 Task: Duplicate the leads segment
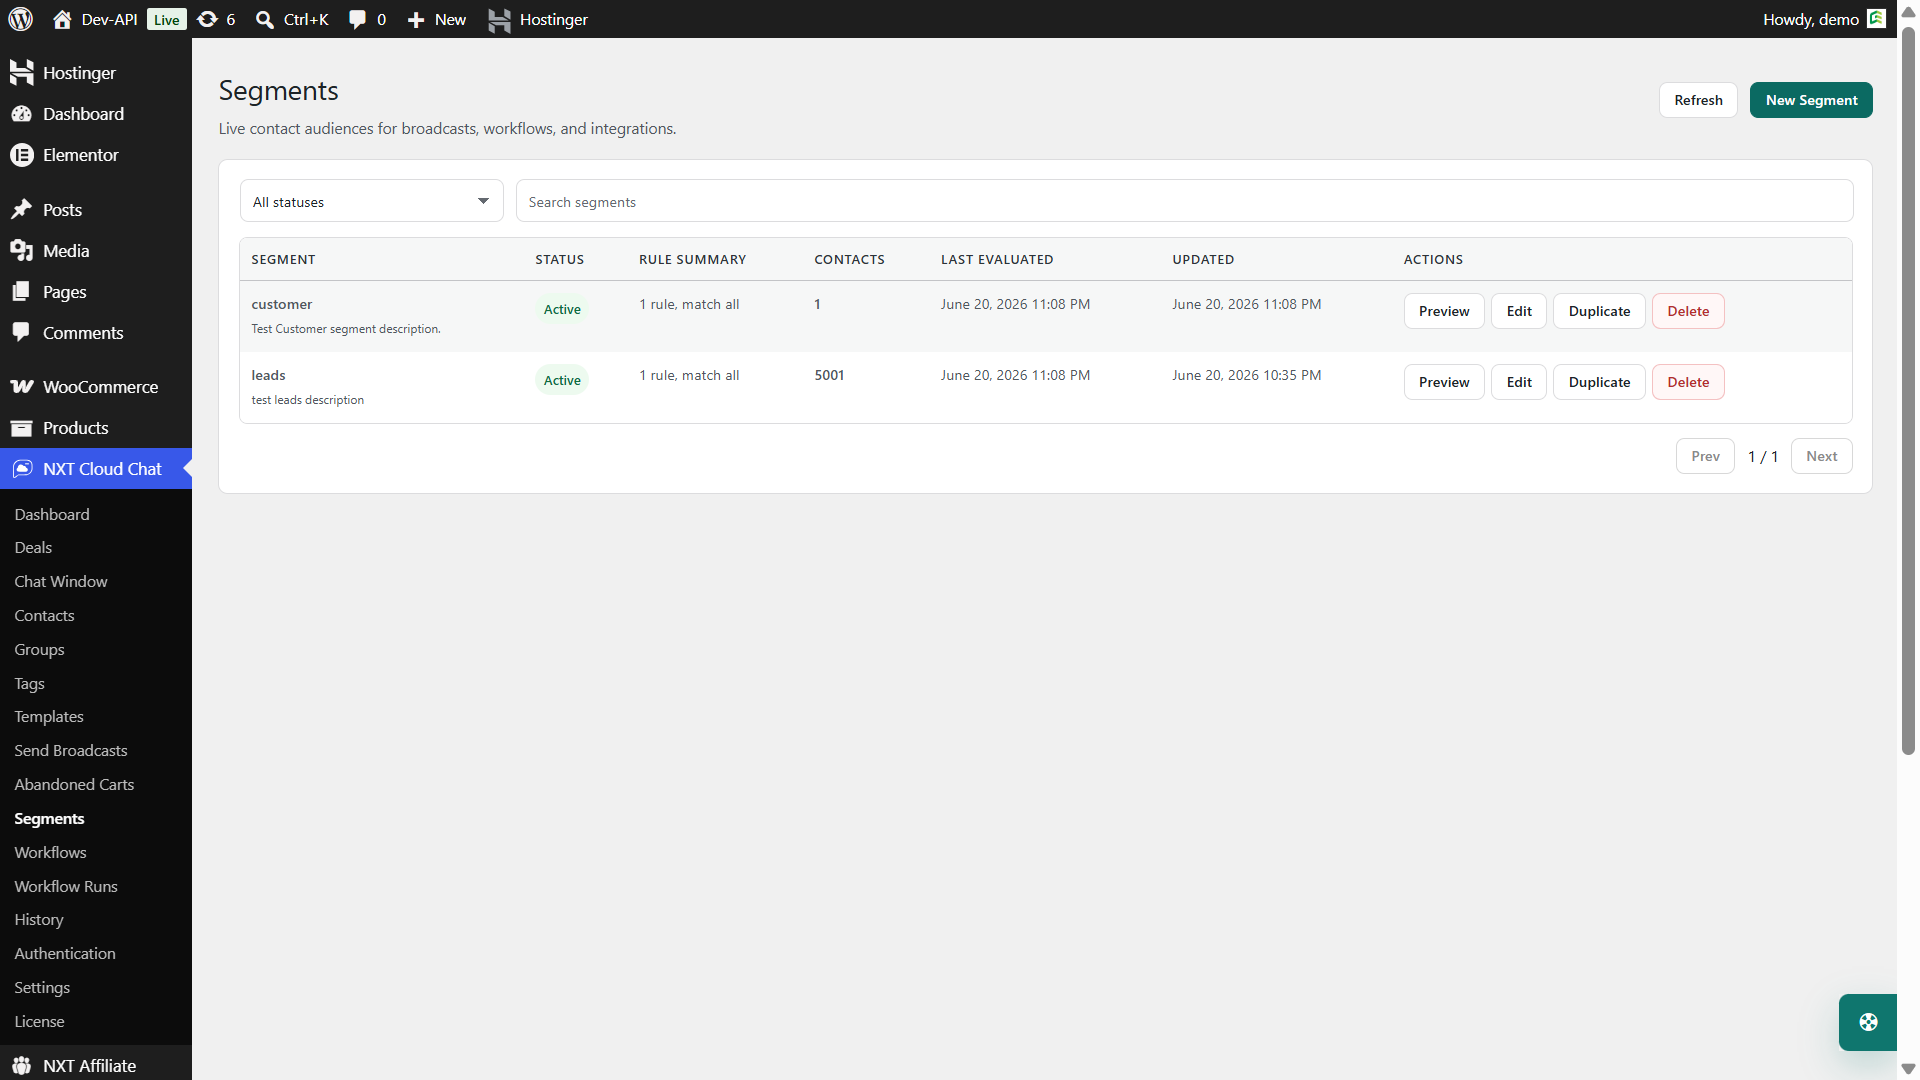coord(1599,382)
